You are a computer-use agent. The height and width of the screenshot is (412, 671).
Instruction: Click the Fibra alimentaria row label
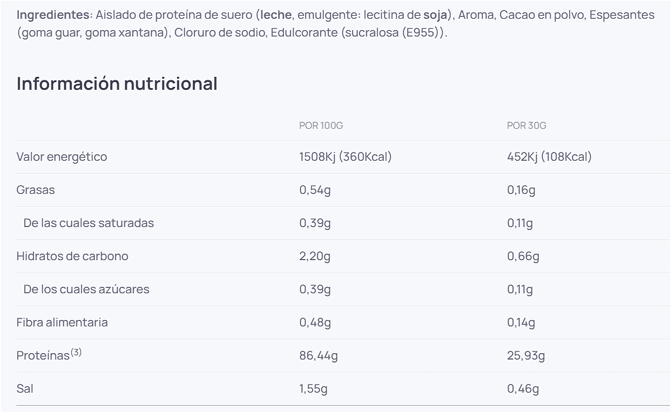[x=62, y=322]
